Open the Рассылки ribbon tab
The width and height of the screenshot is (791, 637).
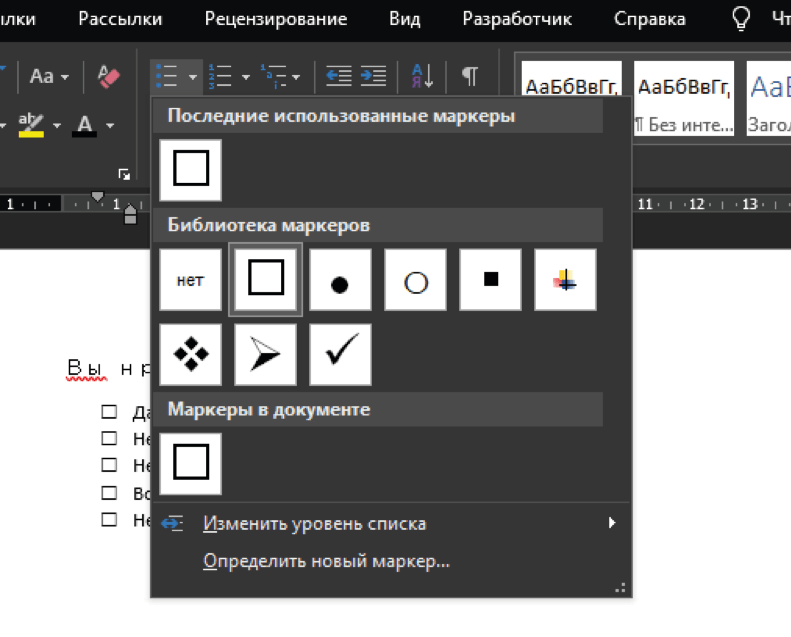coord(120,19)
